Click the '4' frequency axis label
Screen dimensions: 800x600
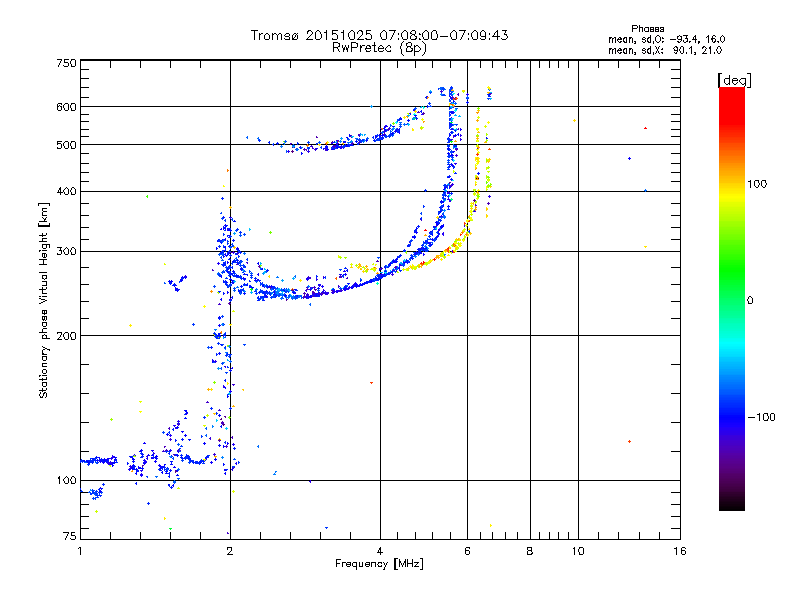[x=380, y=551]
